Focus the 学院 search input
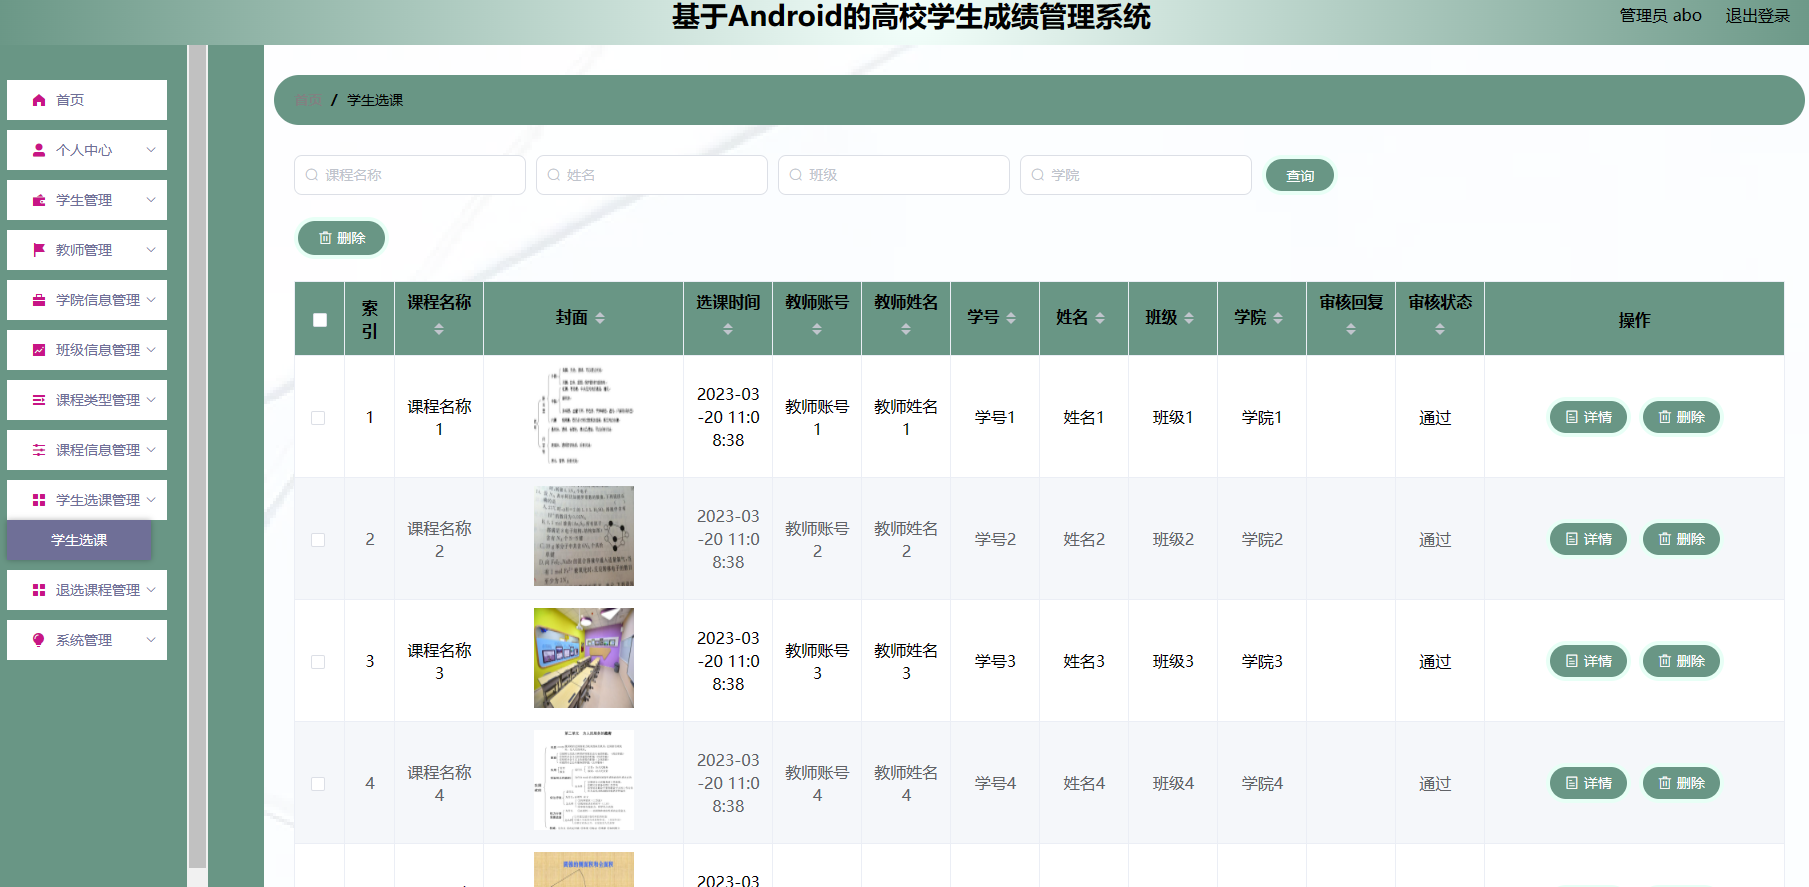1809x887 pixels. pyautogui.click(x=1136, y=175)
